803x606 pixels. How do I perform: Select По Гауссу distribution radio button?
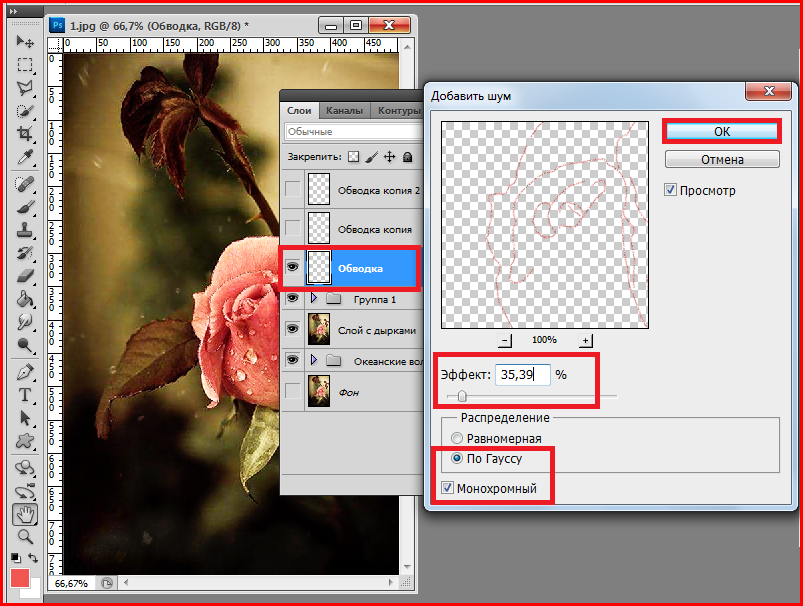(x=456, y=458)
